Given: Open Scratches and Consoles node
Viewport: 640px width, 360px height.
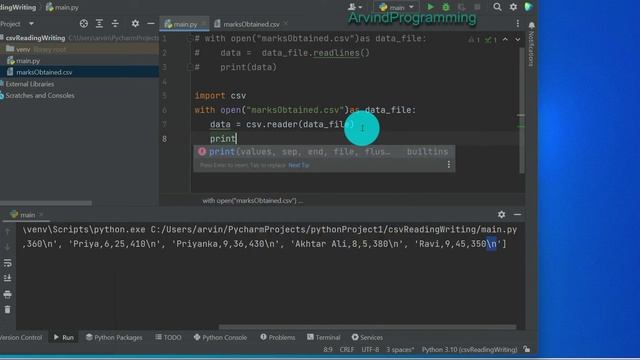Looking at the screenshot, I should tap(40, 96).
